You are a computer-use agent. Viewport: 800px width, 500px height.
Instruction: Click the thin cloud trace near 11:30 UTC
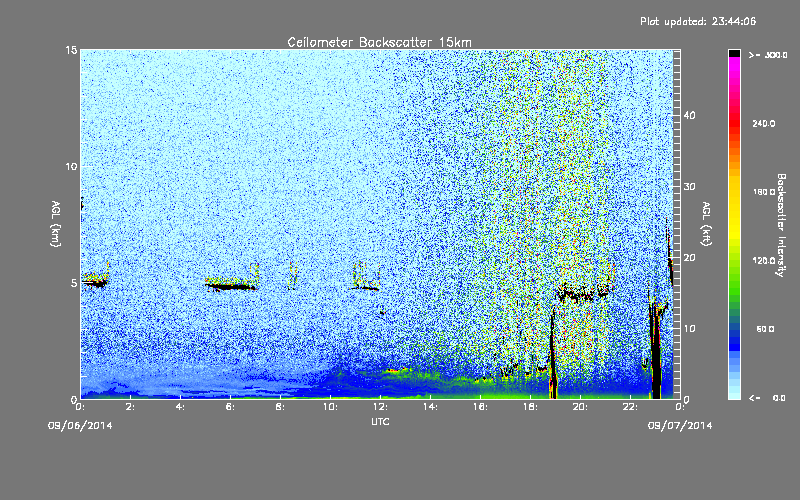point(365,288)
